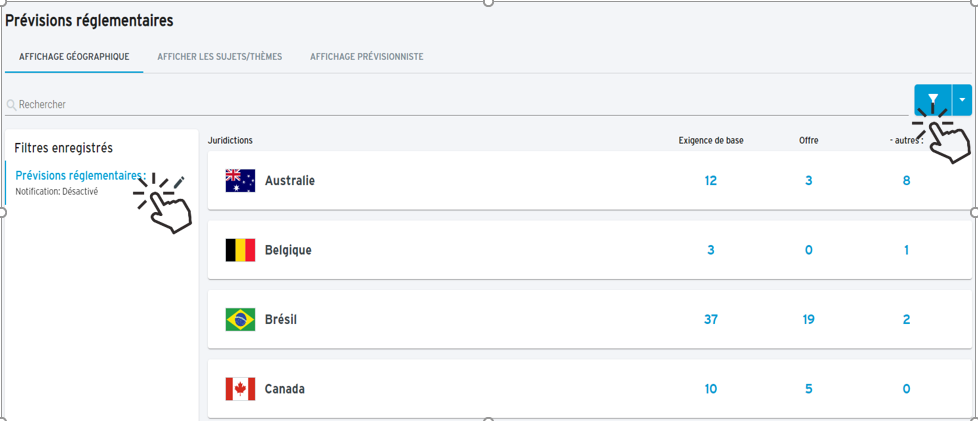
Task: Open Australie Exigence de base count 12
Action: pyautogui.click(x=710, y=181)
